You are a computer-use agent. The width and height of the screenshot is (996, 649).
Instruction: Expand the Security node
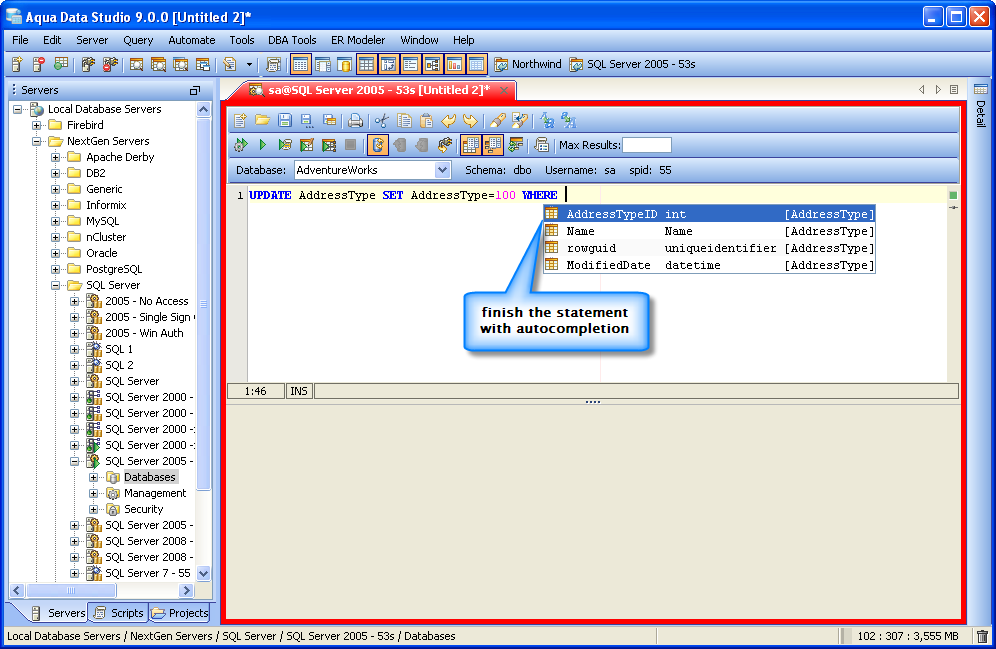pos(94,509)
